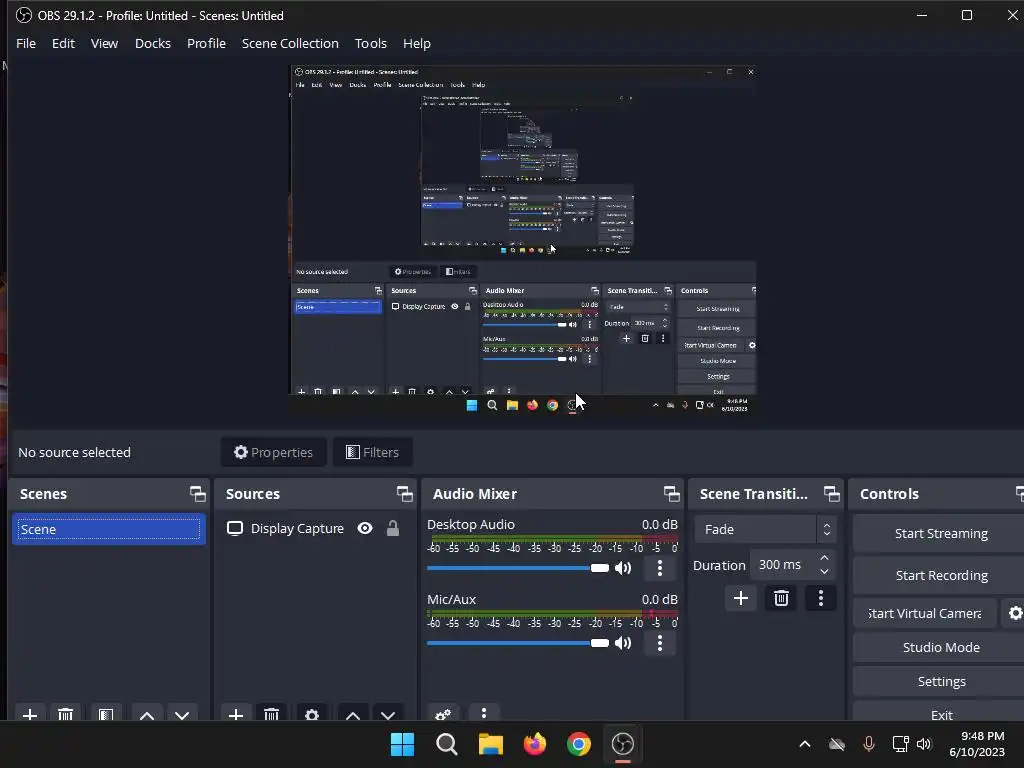The width and height of the screenshot is (1024, 768).
Task: Click the taskbar clock showing 9:48 PM
Action: pyautogui.click(x=977, y=744)
